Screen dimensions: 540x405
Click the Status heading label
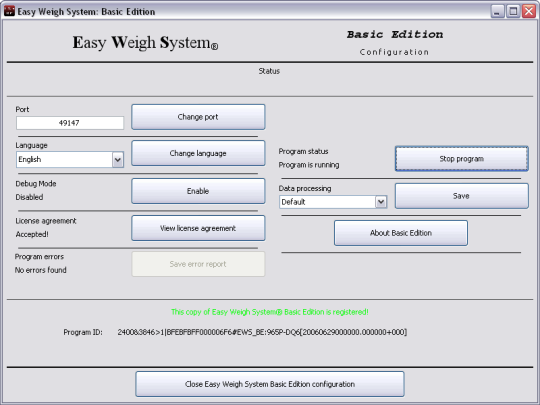269,71
